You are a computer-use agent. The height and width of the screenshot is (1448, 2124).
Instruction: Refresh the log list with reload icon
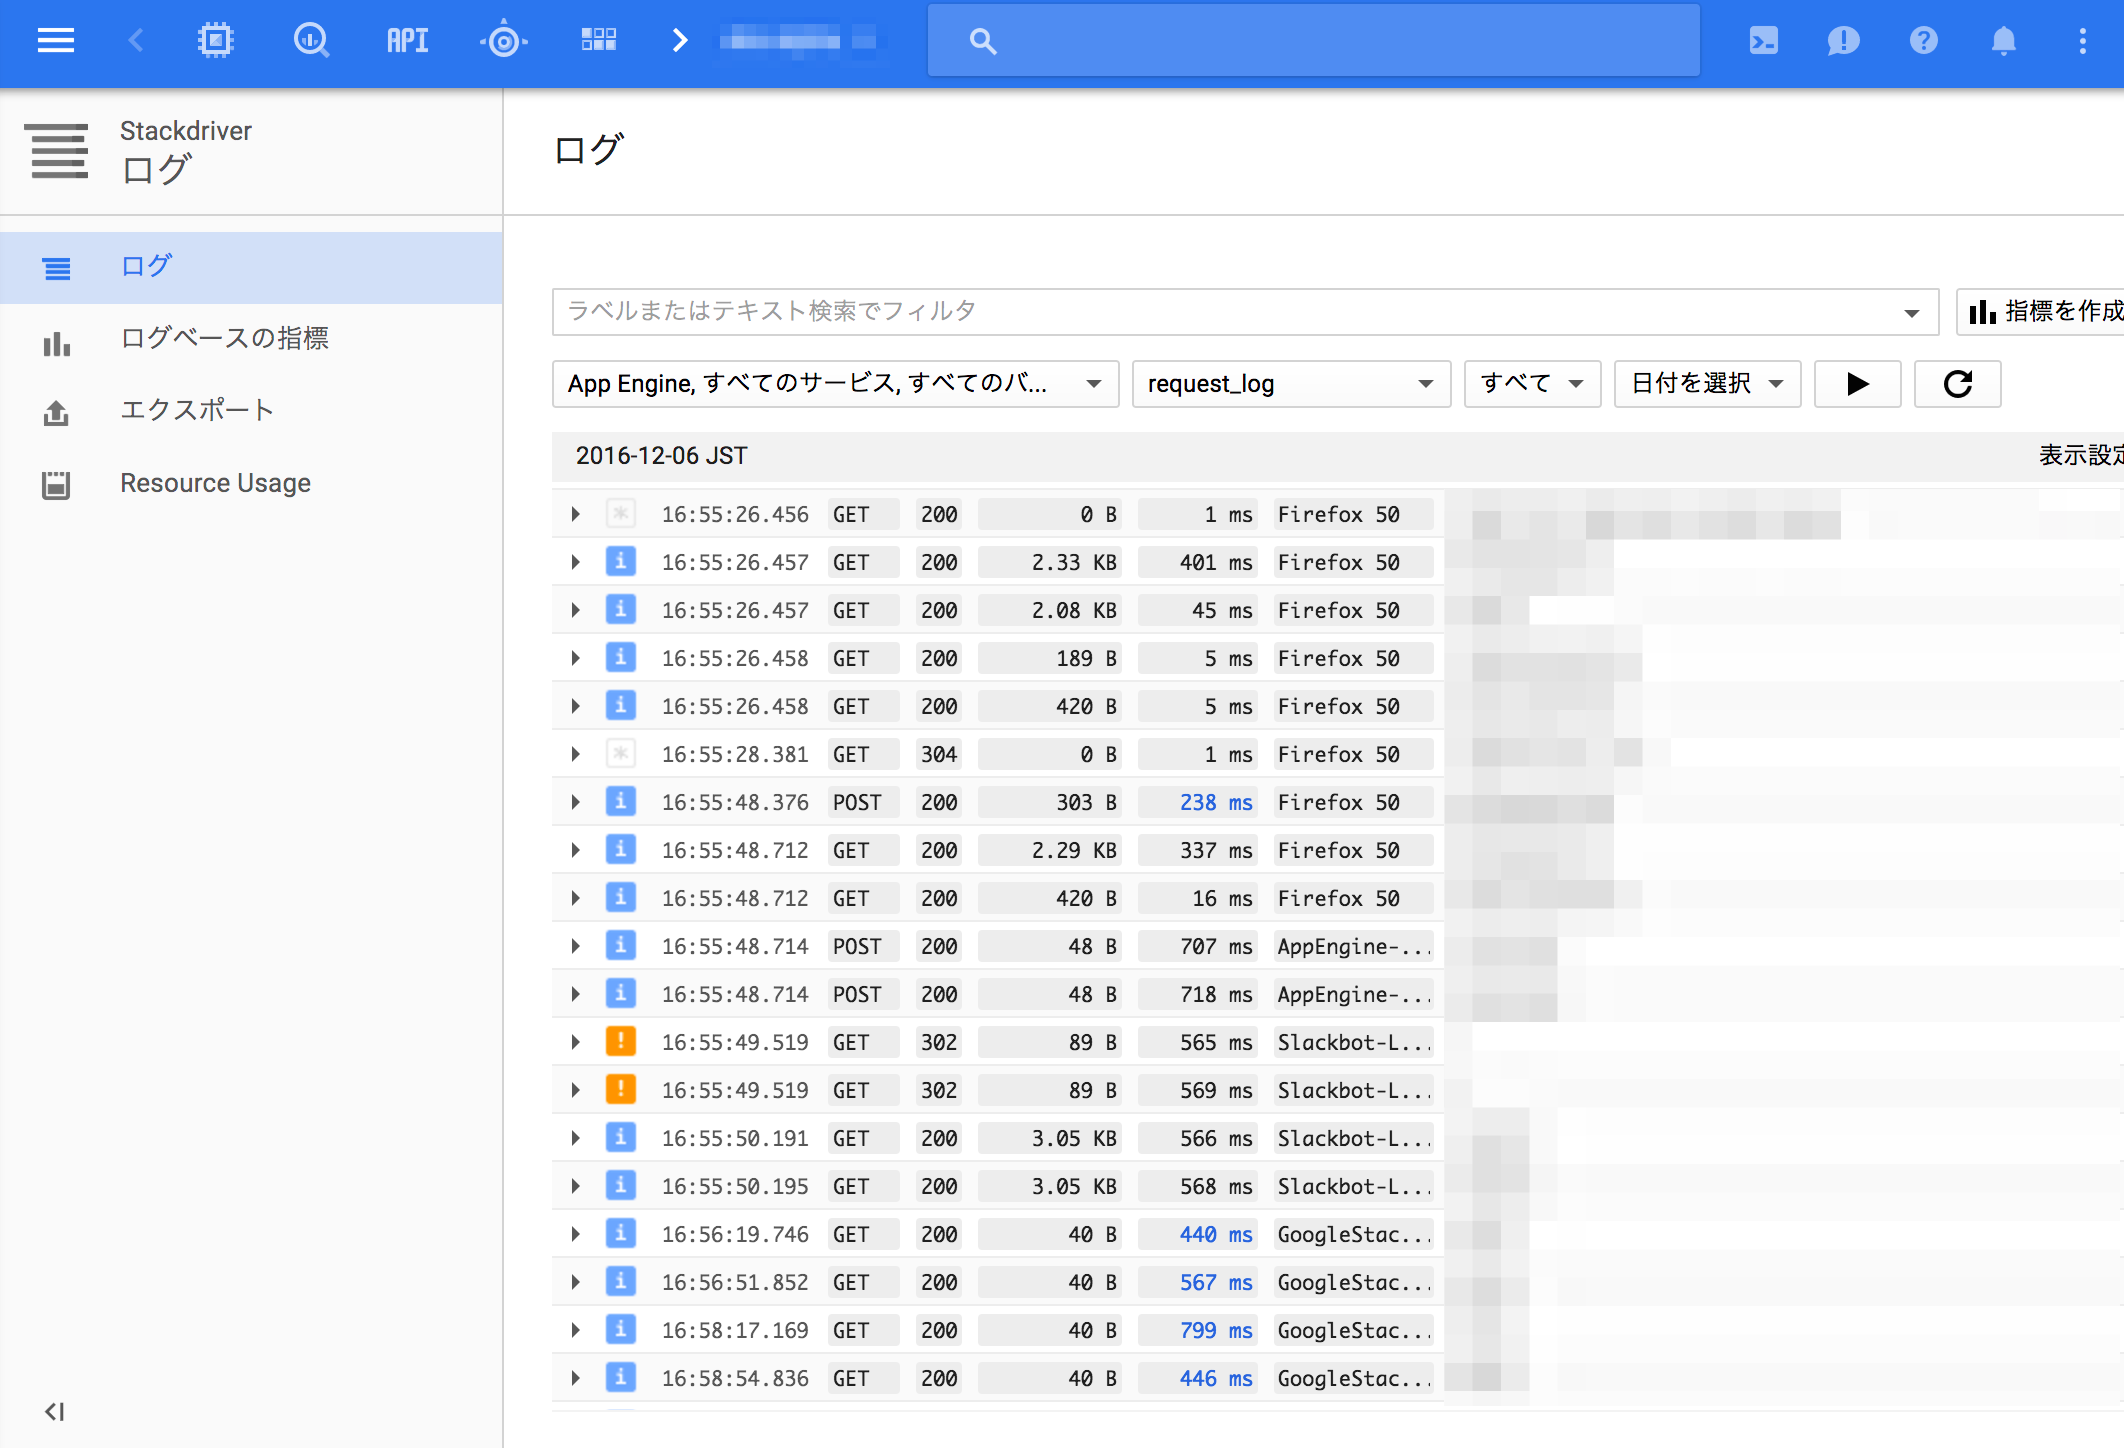click(1957, 383)
